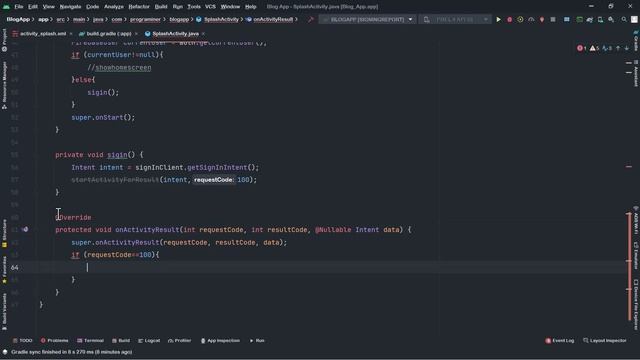The width and height of the screenshot is (640, 360).
Task: Click the Sync Project with Gradle icon
Action: (x=590, y=19)
